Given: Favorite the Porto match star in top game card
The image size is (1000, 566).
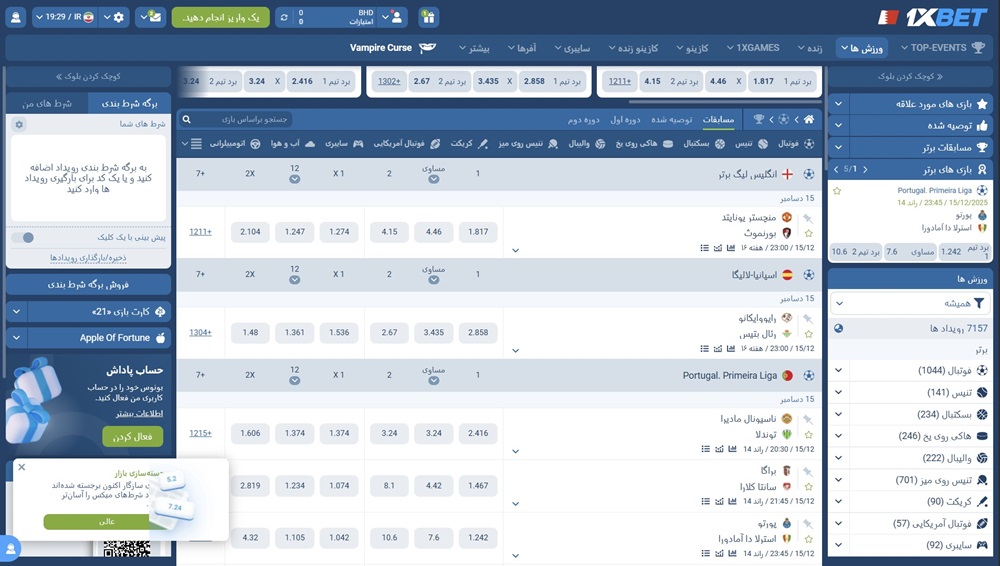Looking at the screenshot, I should (837, 191).
